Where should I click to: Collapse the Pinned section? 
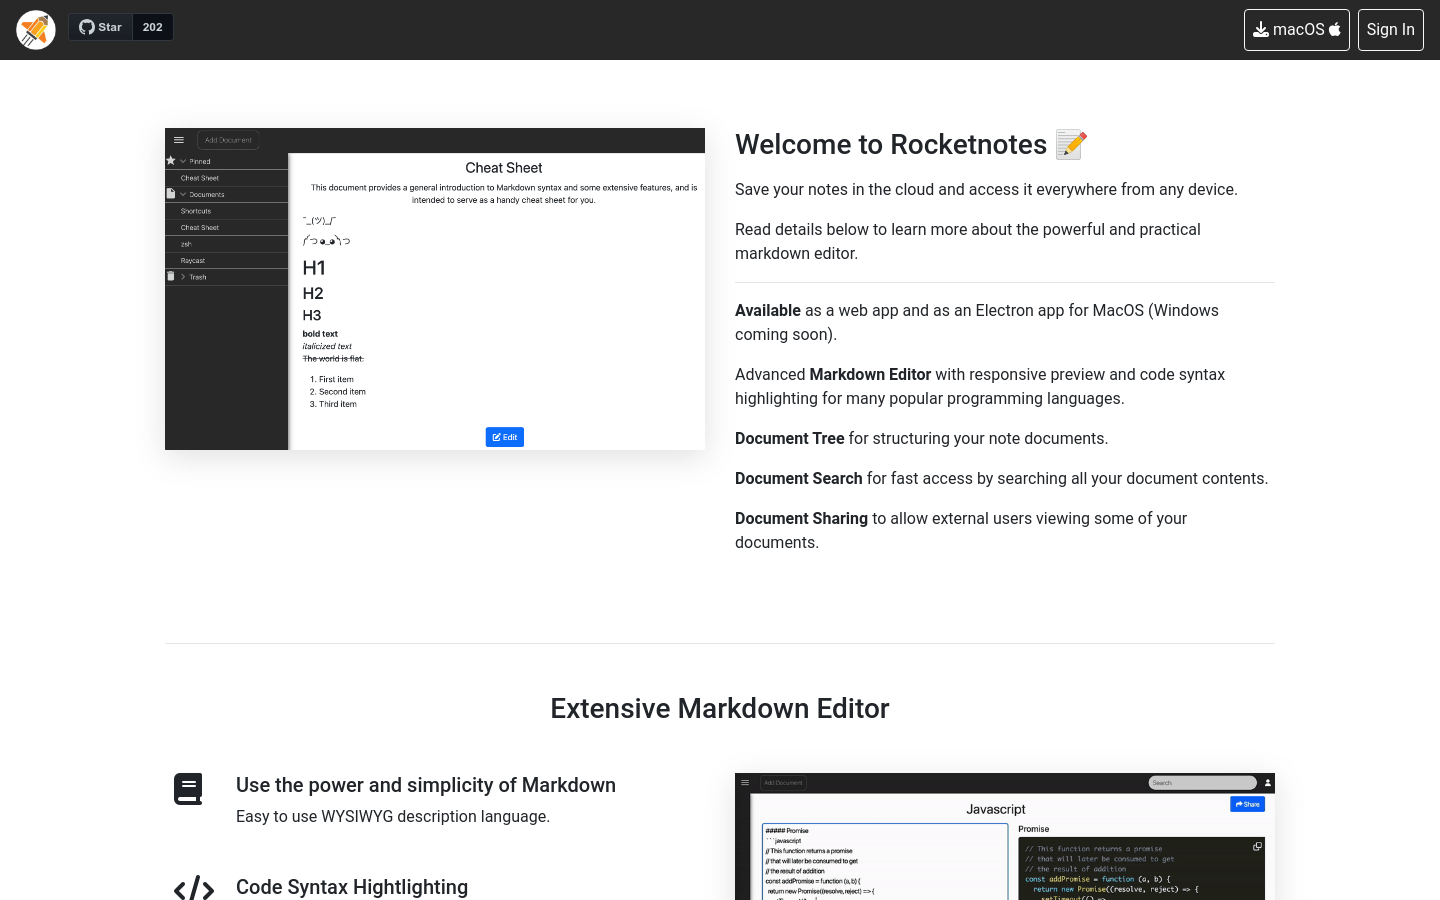(183, 161)
